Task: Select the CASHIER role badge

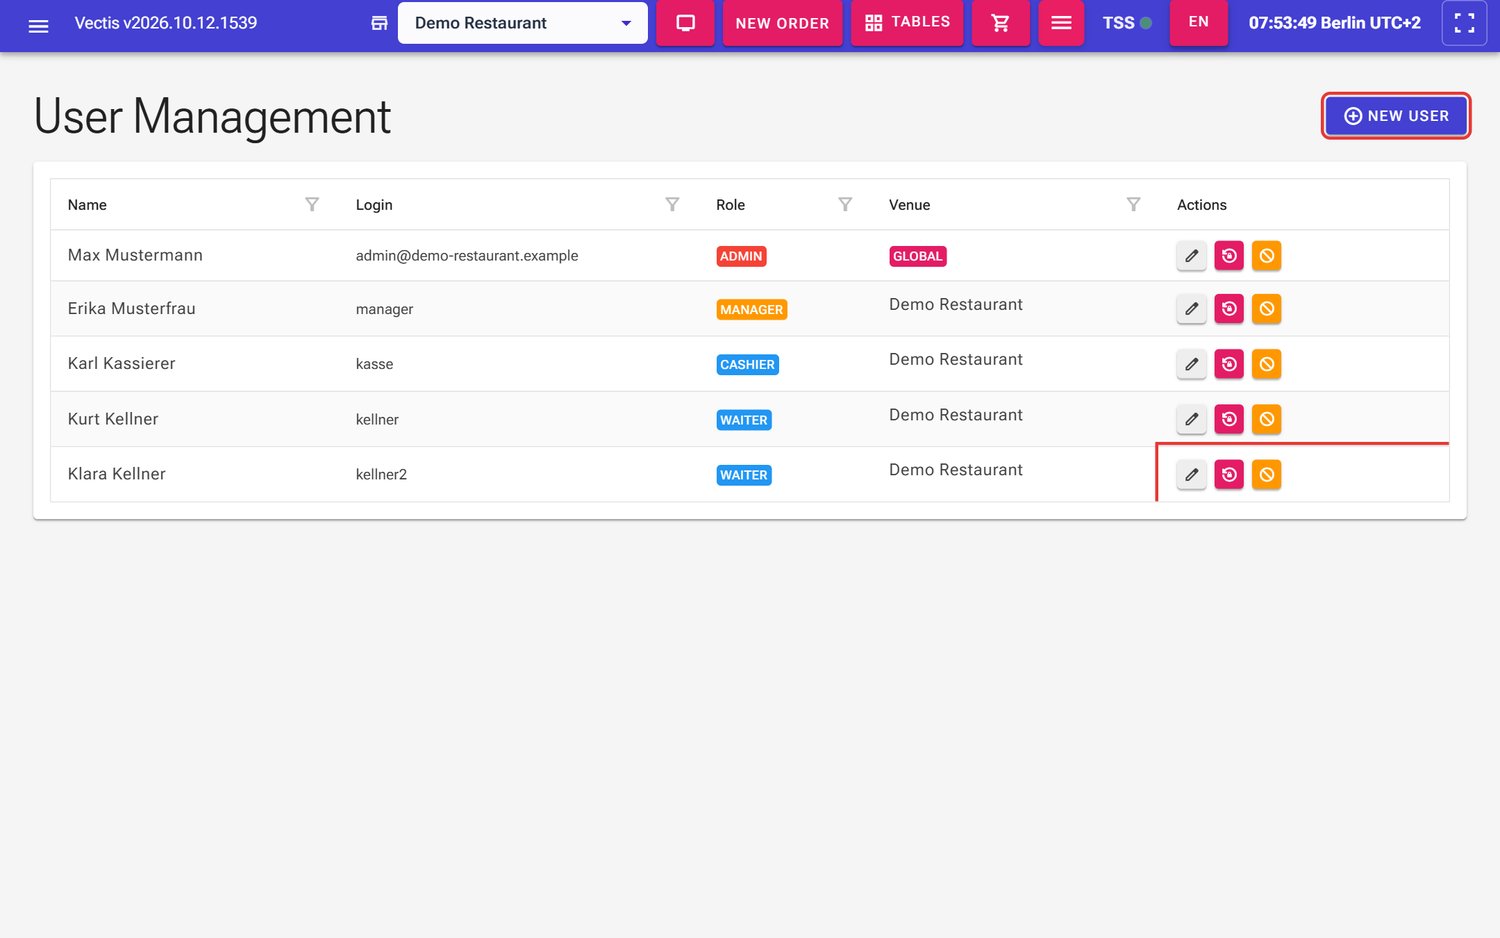Action: 747,364
